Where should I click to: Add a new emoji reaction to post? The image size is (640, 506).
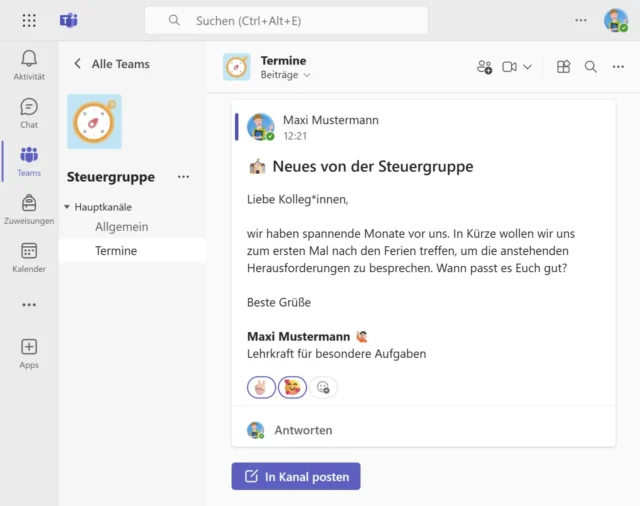point(323,387)
